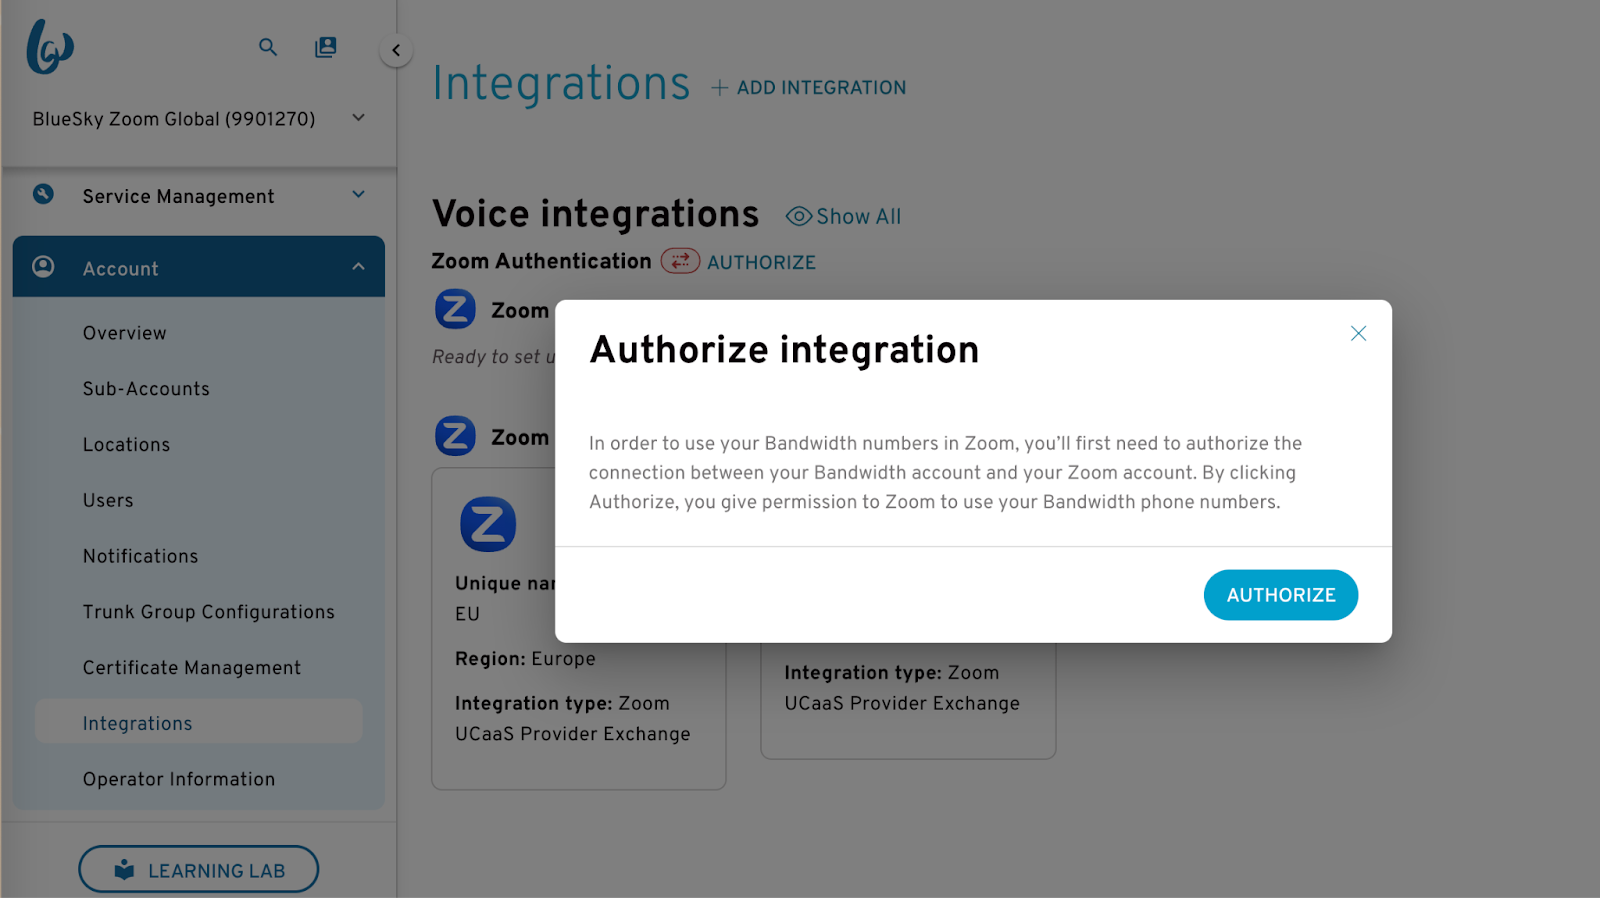Viewport: 1600px width, 898px height.
Task: Toggle Show All voice integrations
Action: pos(843,216)
